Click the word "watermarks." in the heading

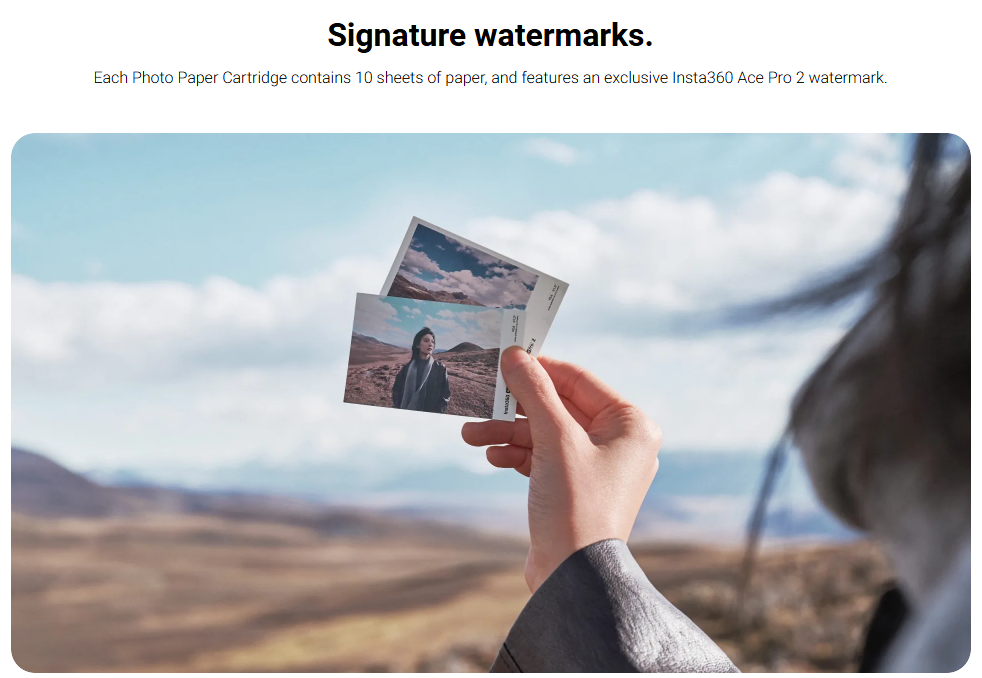tap(564, 35)
